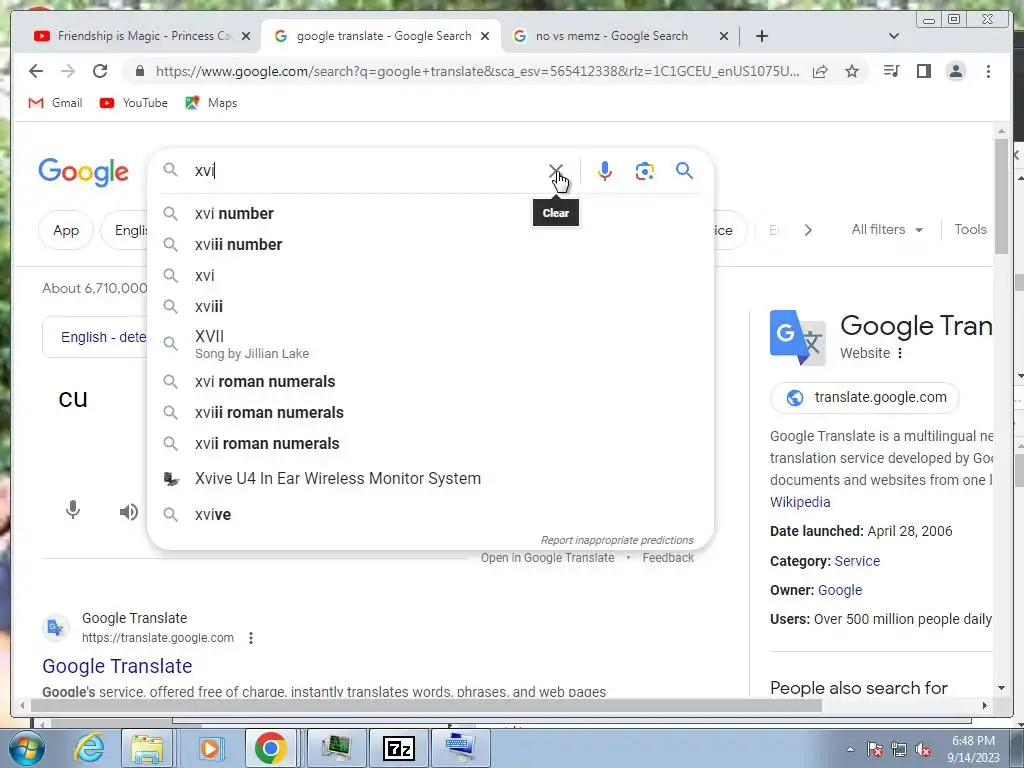
Task: Open Chrome media control icon
Action: click(891, 71)
